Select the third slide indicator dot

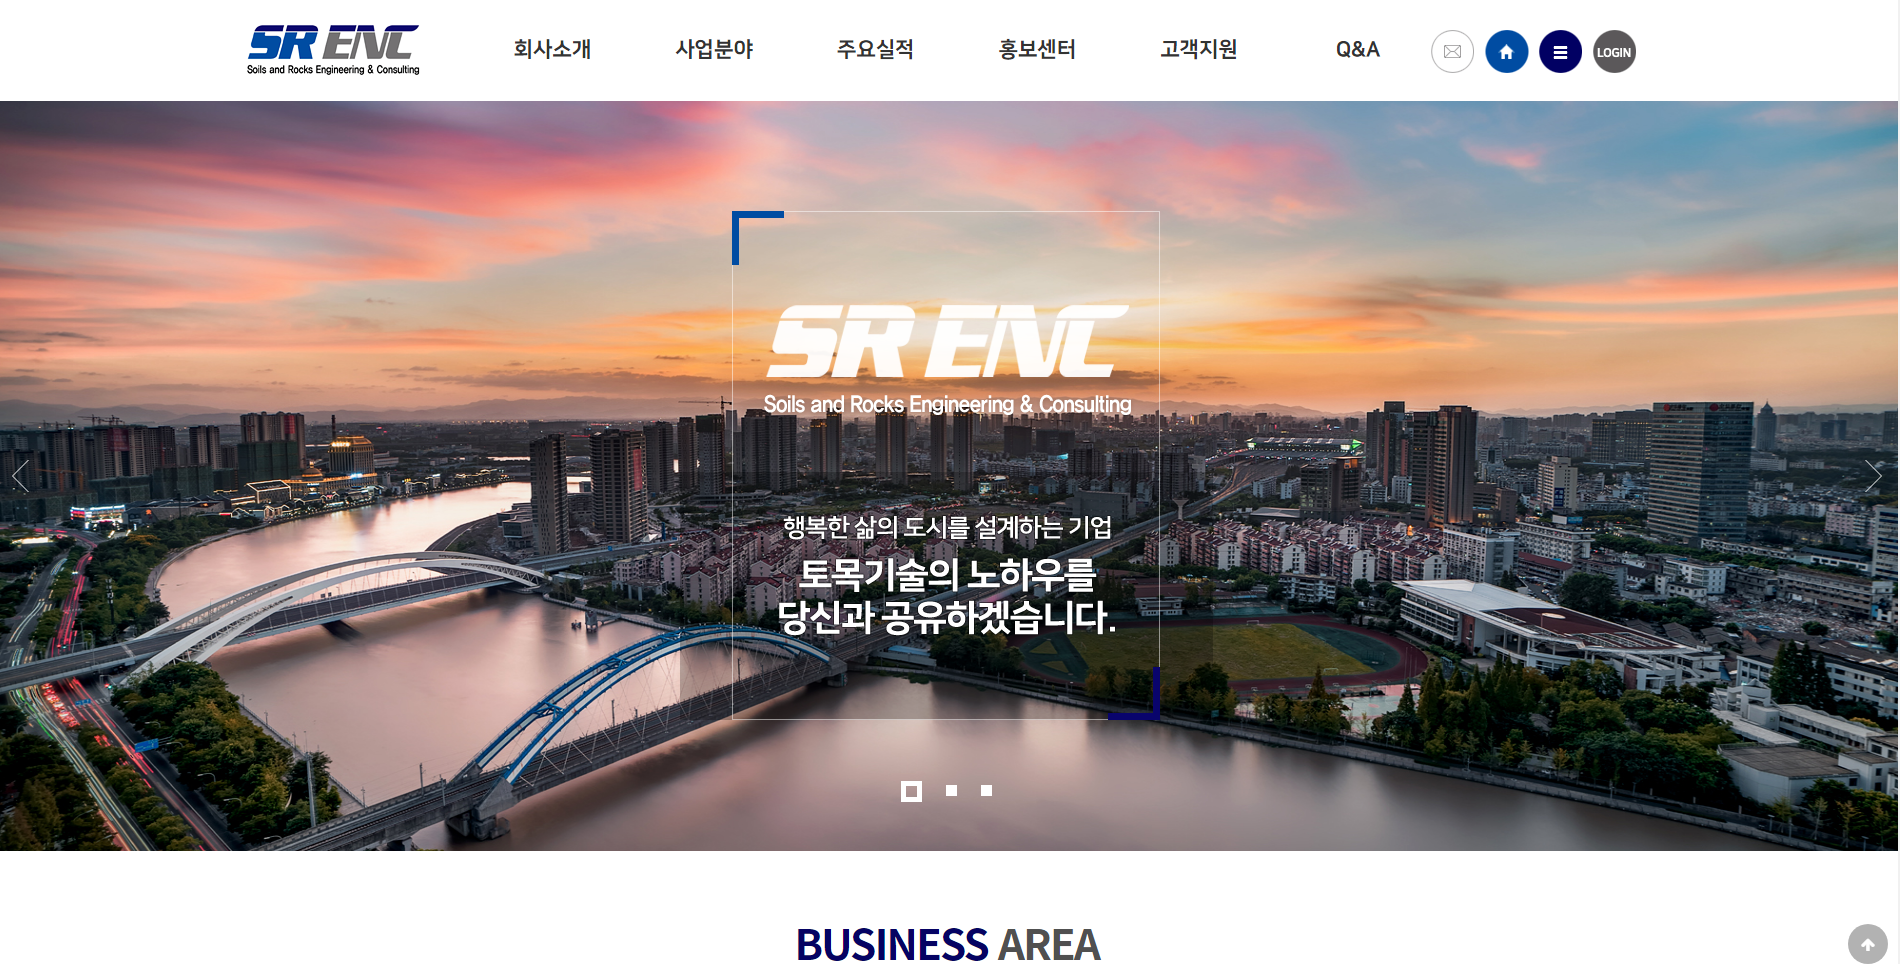click(x=986, y=790)
